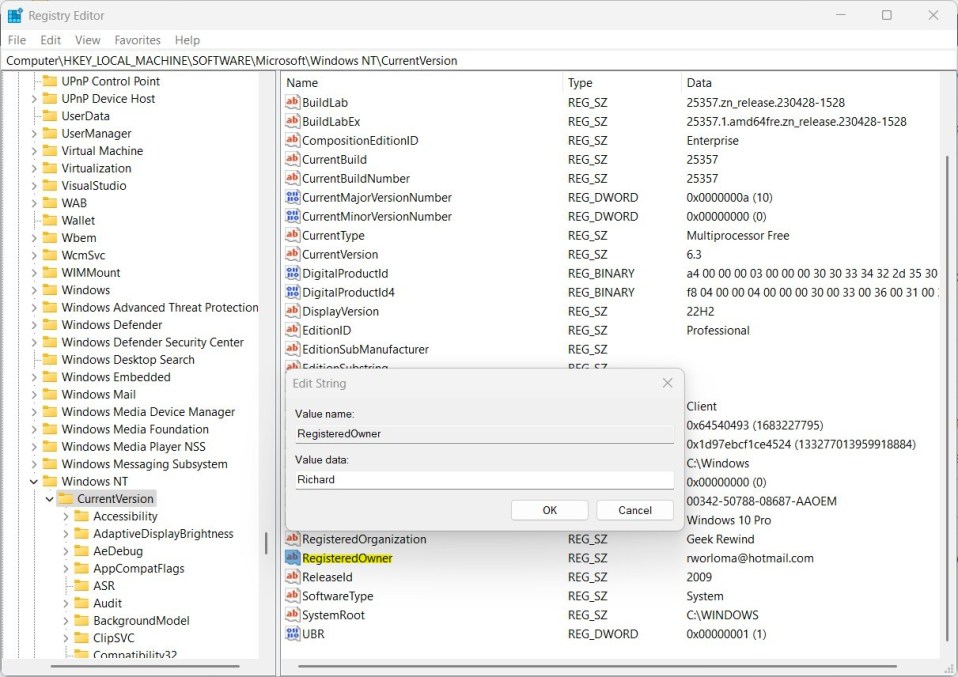
Task: Confirm the edit with OK button
Action: 549,510
